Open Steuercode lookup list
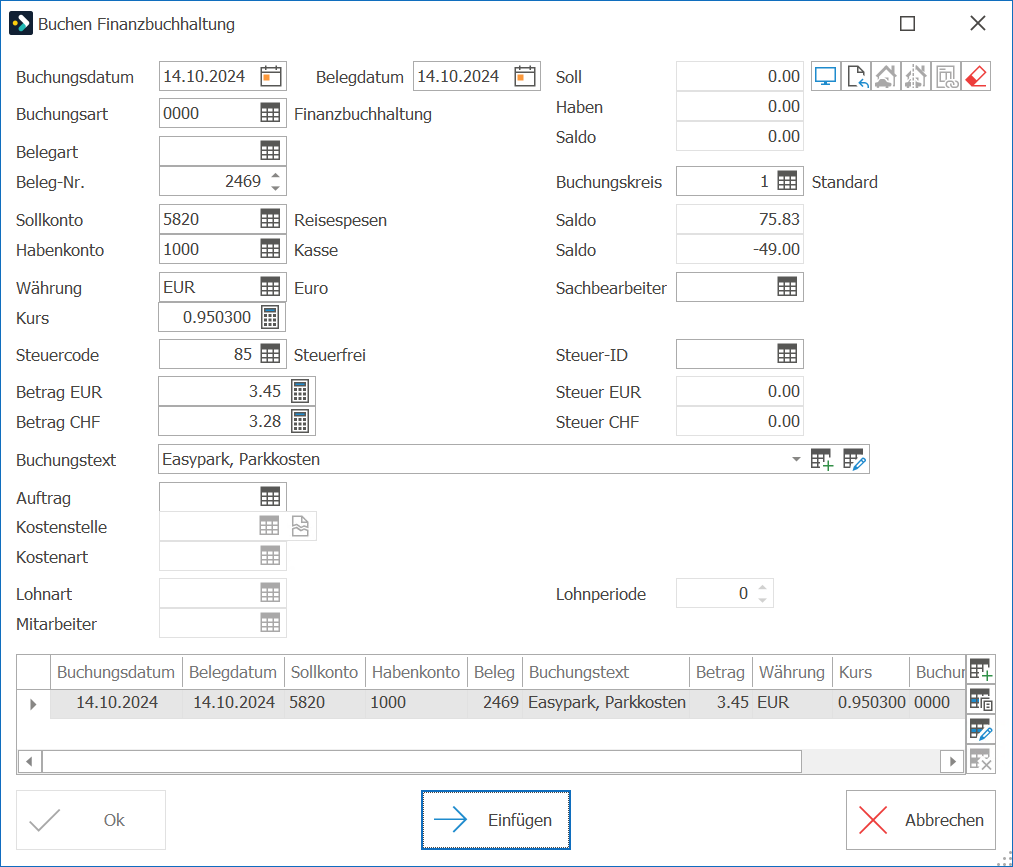 pyautogui.click(x=270, y=354)
